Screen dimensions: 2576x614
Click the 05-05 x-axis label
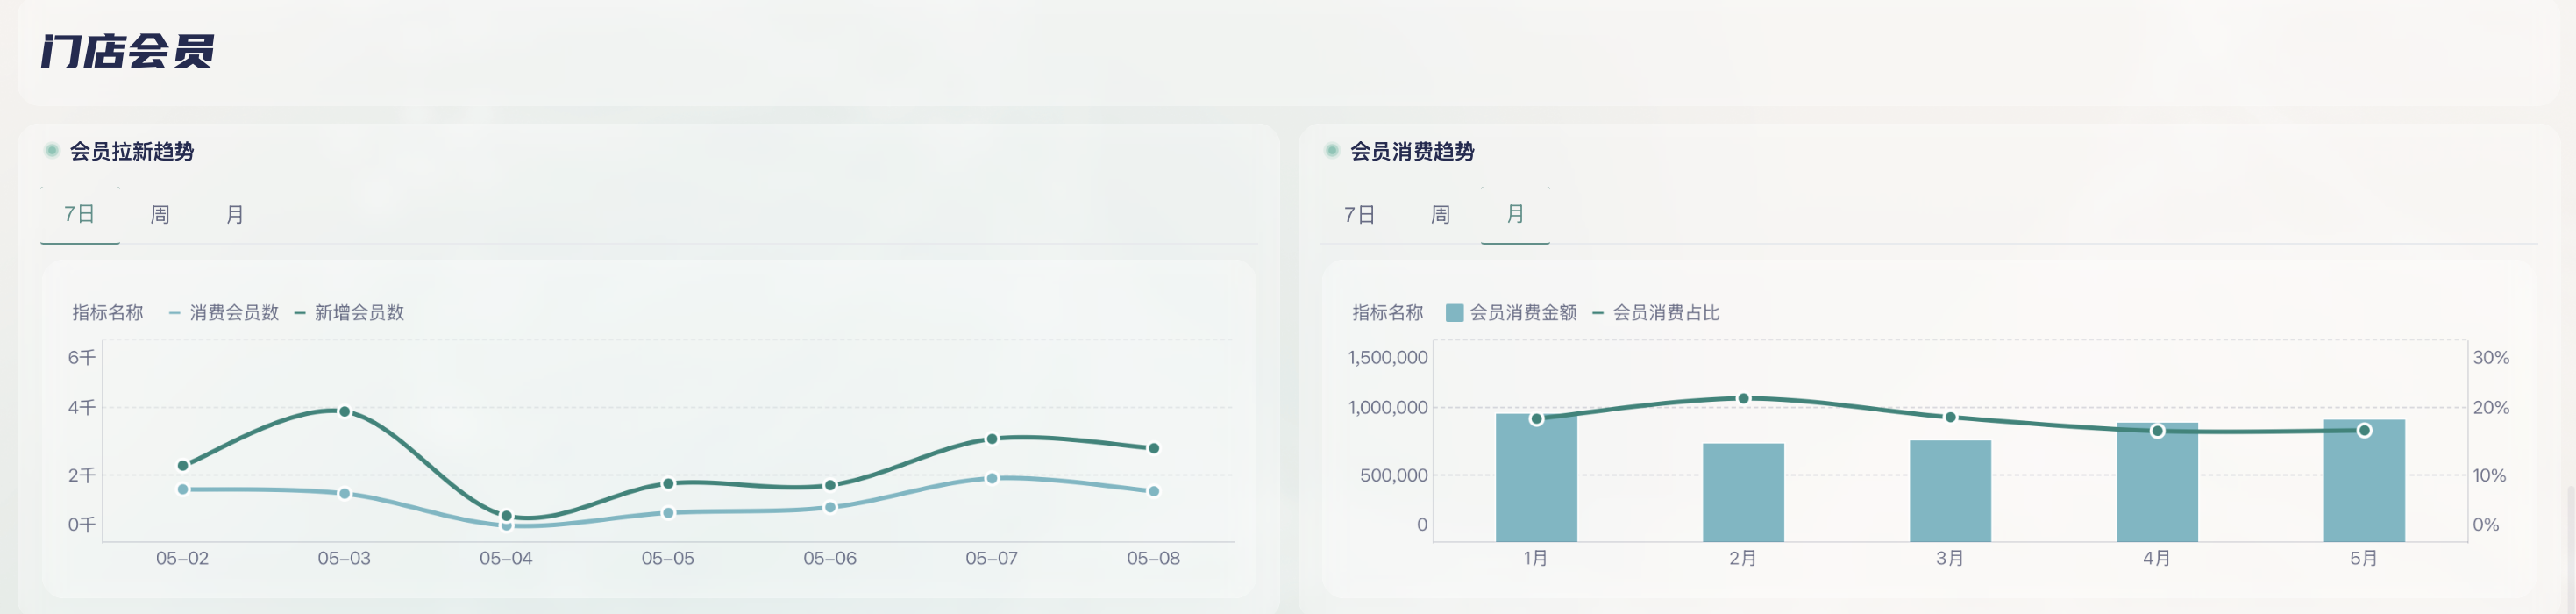[x=668, y=558]
